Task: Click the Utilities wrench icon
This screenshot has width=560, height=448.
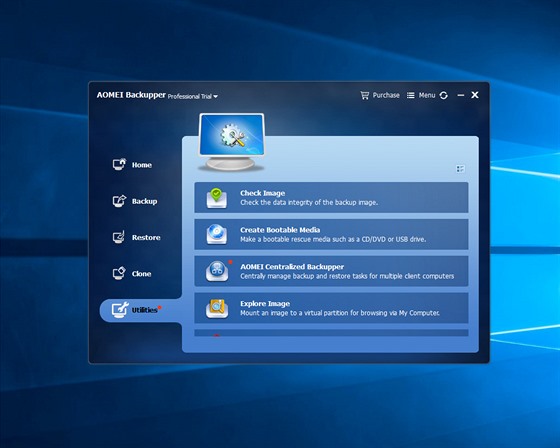Action: [119, 310]
